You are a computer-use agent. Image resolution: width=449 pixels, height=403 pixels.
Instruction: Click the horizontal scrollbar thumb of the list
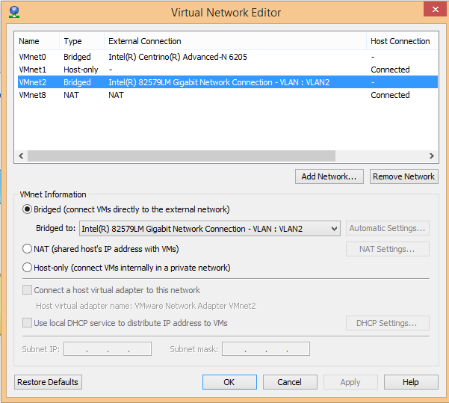[x=181, y=156]
